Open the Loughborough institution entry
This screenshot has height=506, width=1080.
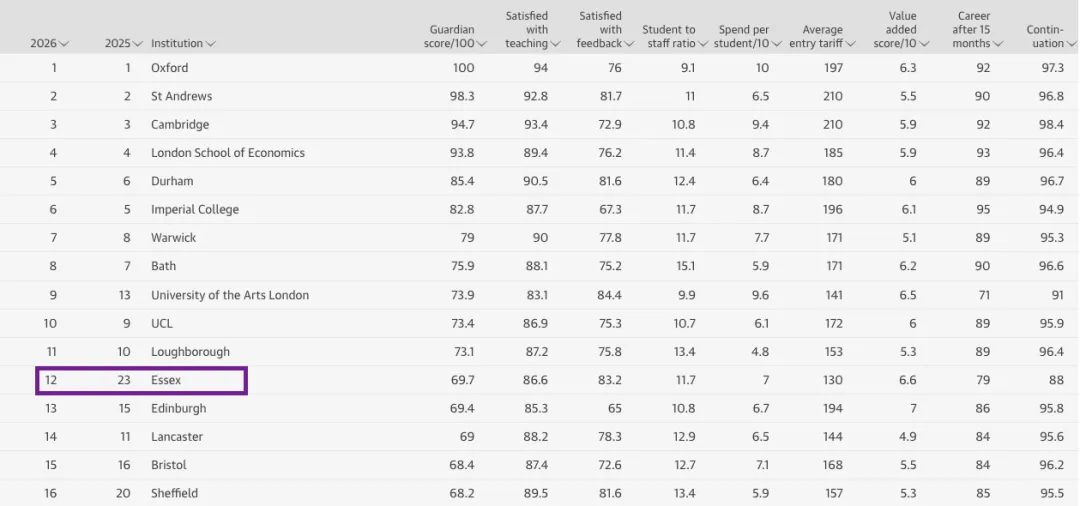tap(190, 352)
